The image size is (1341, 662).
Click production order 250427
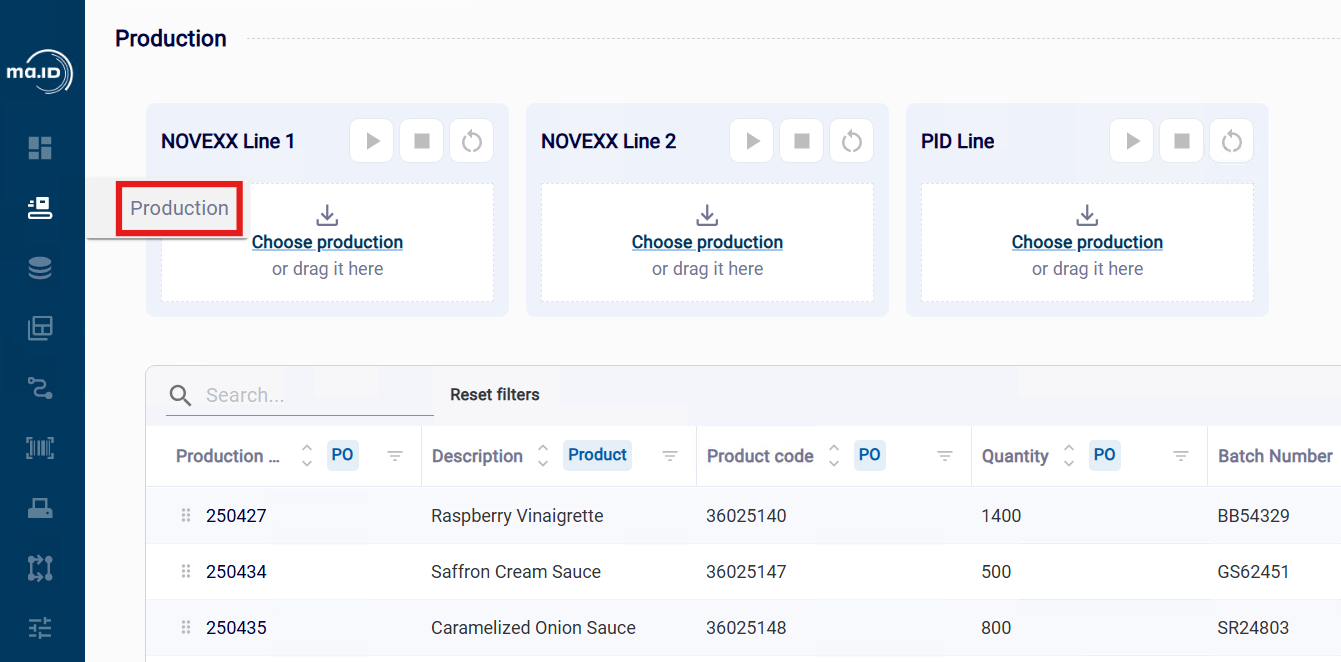pos(236,516)
